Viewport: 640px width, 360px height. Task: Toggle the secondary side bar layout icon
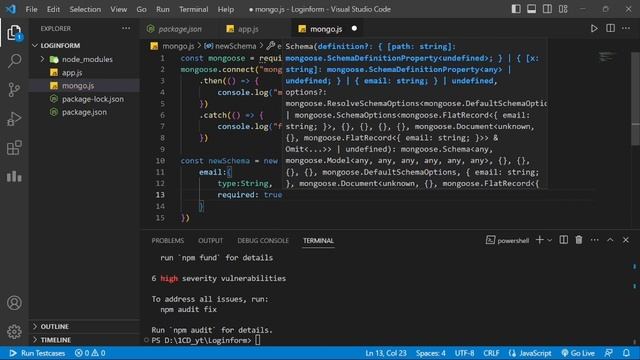pyautogui.click(x=547, y=9)
